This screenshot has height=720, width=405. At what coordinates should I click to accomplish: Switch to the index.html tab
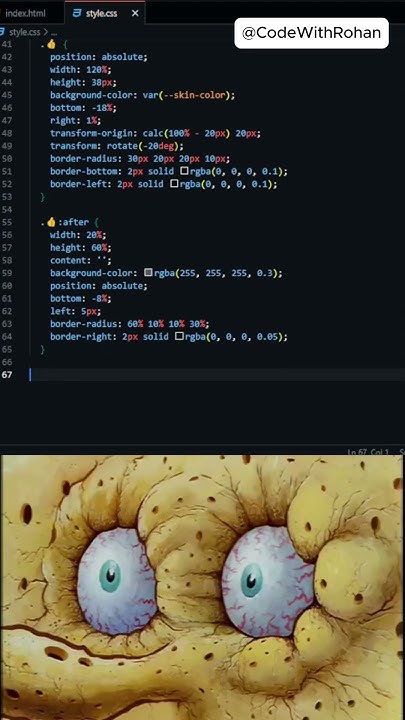click(25, 13)
